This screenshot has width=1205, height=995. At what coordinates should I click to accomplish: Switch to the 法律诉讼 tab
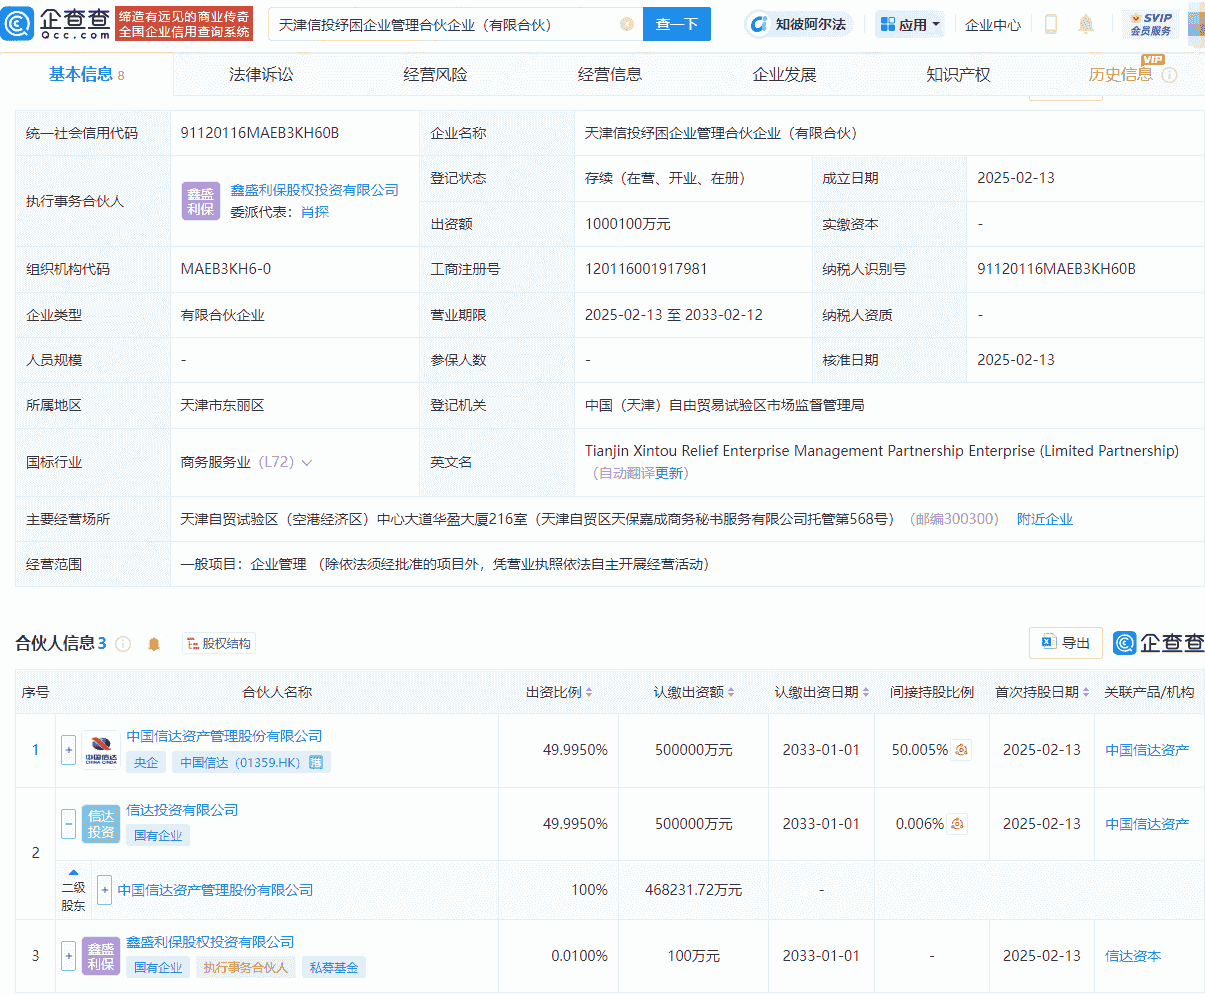(x=264, y=73)
